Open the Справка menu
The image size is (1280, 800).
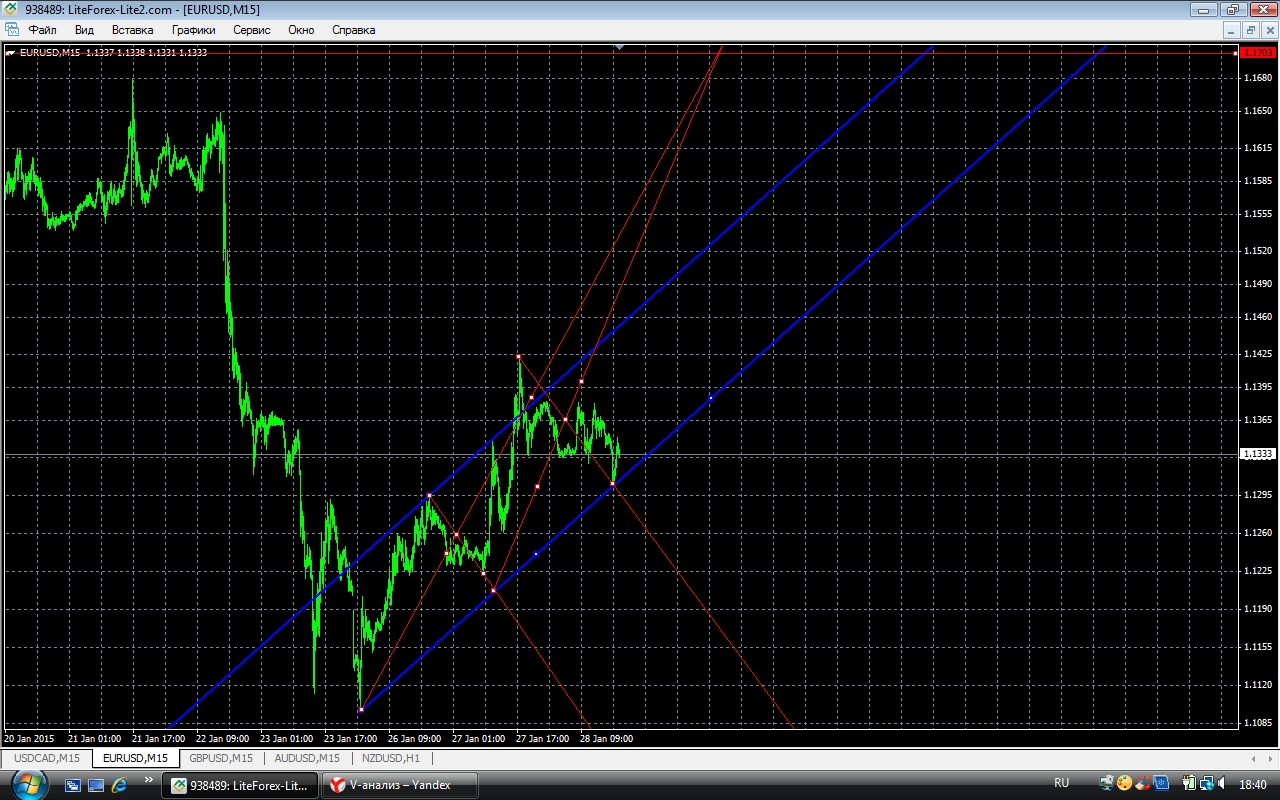coord(353,30)
